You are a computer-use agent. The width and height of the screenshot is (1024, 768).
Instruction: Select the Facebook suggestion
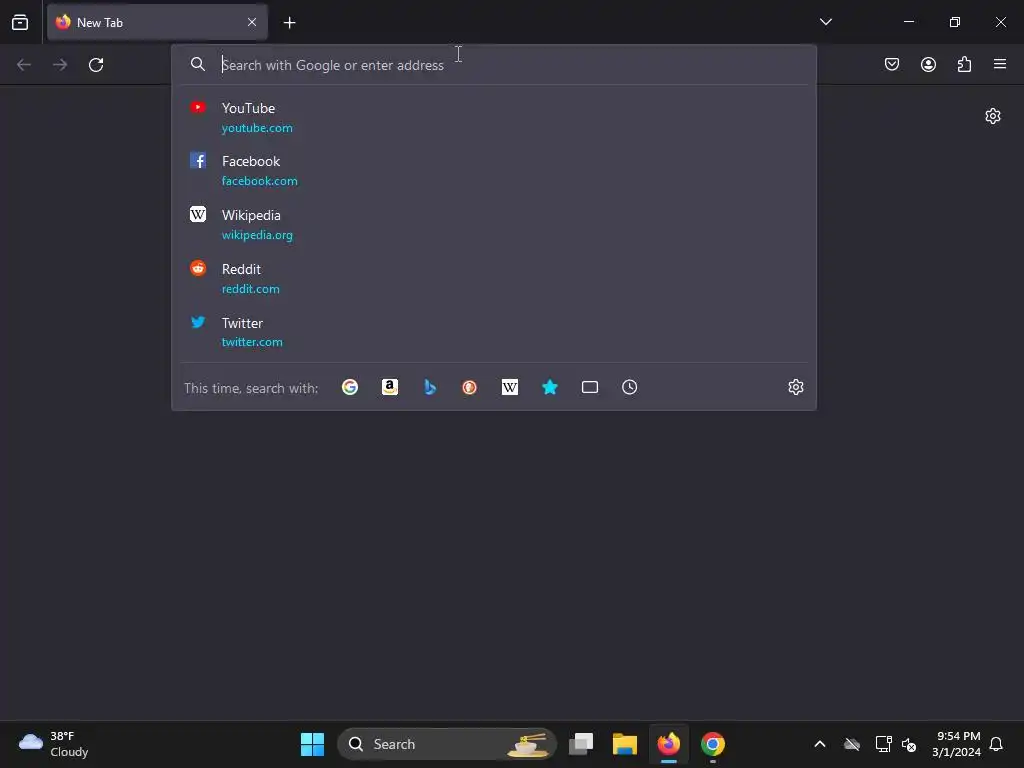(494, 170)
